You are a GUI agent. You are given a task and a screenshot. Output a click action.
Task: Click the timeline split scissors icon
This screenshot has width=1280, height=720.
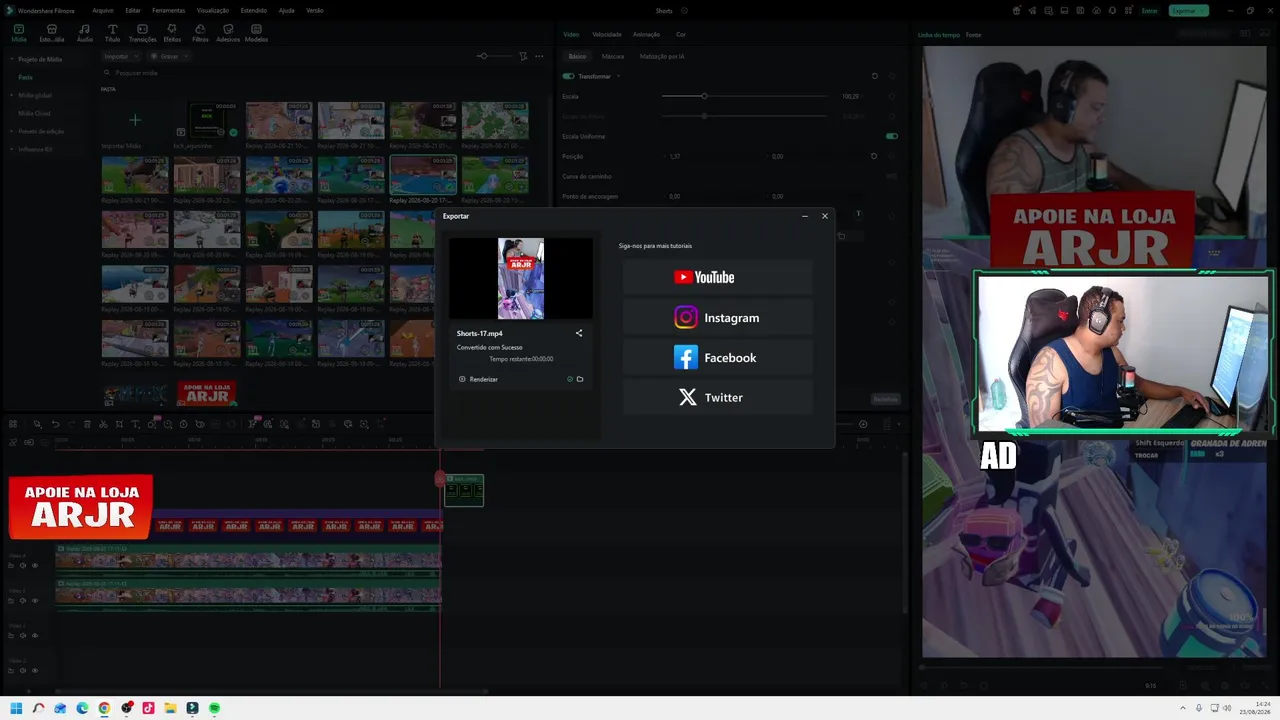[103, 424]
